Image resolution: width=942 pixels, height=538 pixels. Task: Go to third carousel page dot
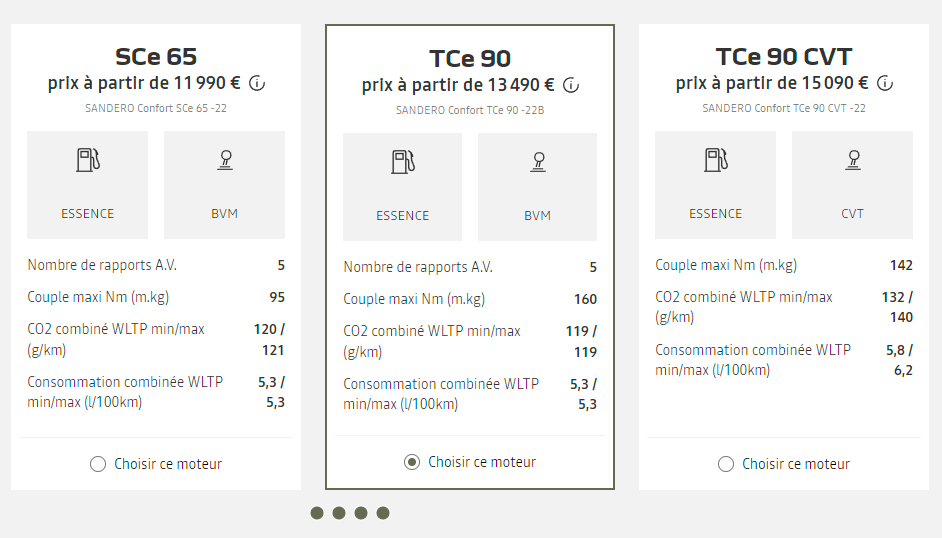[361, 513]
